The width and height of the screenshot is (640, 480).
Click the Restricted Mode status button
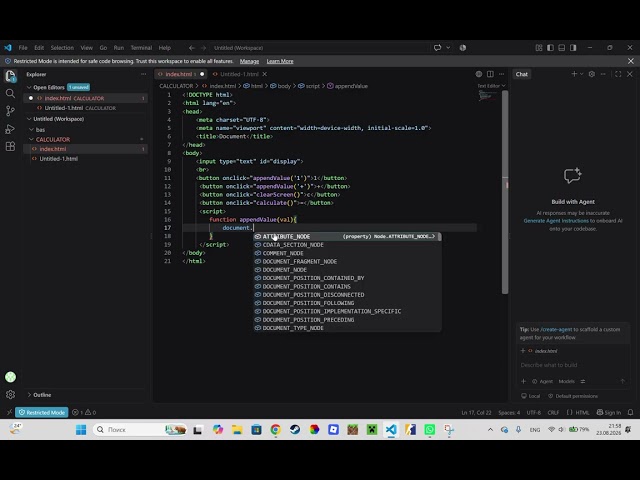(42, 412)
